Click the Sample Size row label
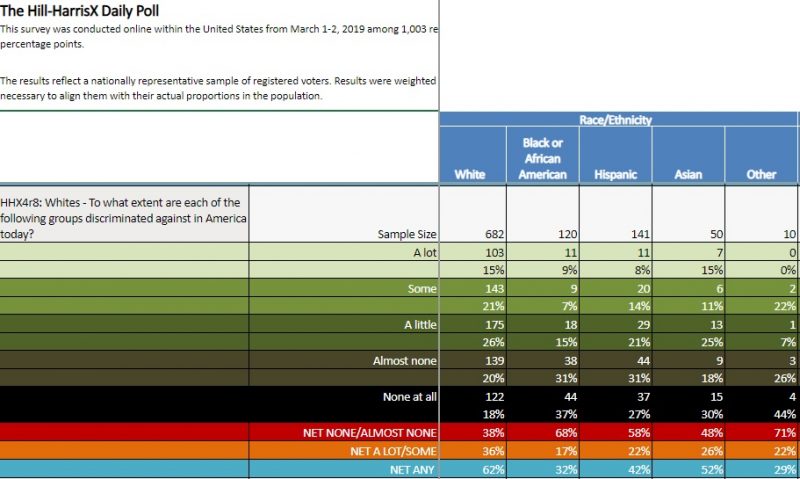 coord(407,234)
